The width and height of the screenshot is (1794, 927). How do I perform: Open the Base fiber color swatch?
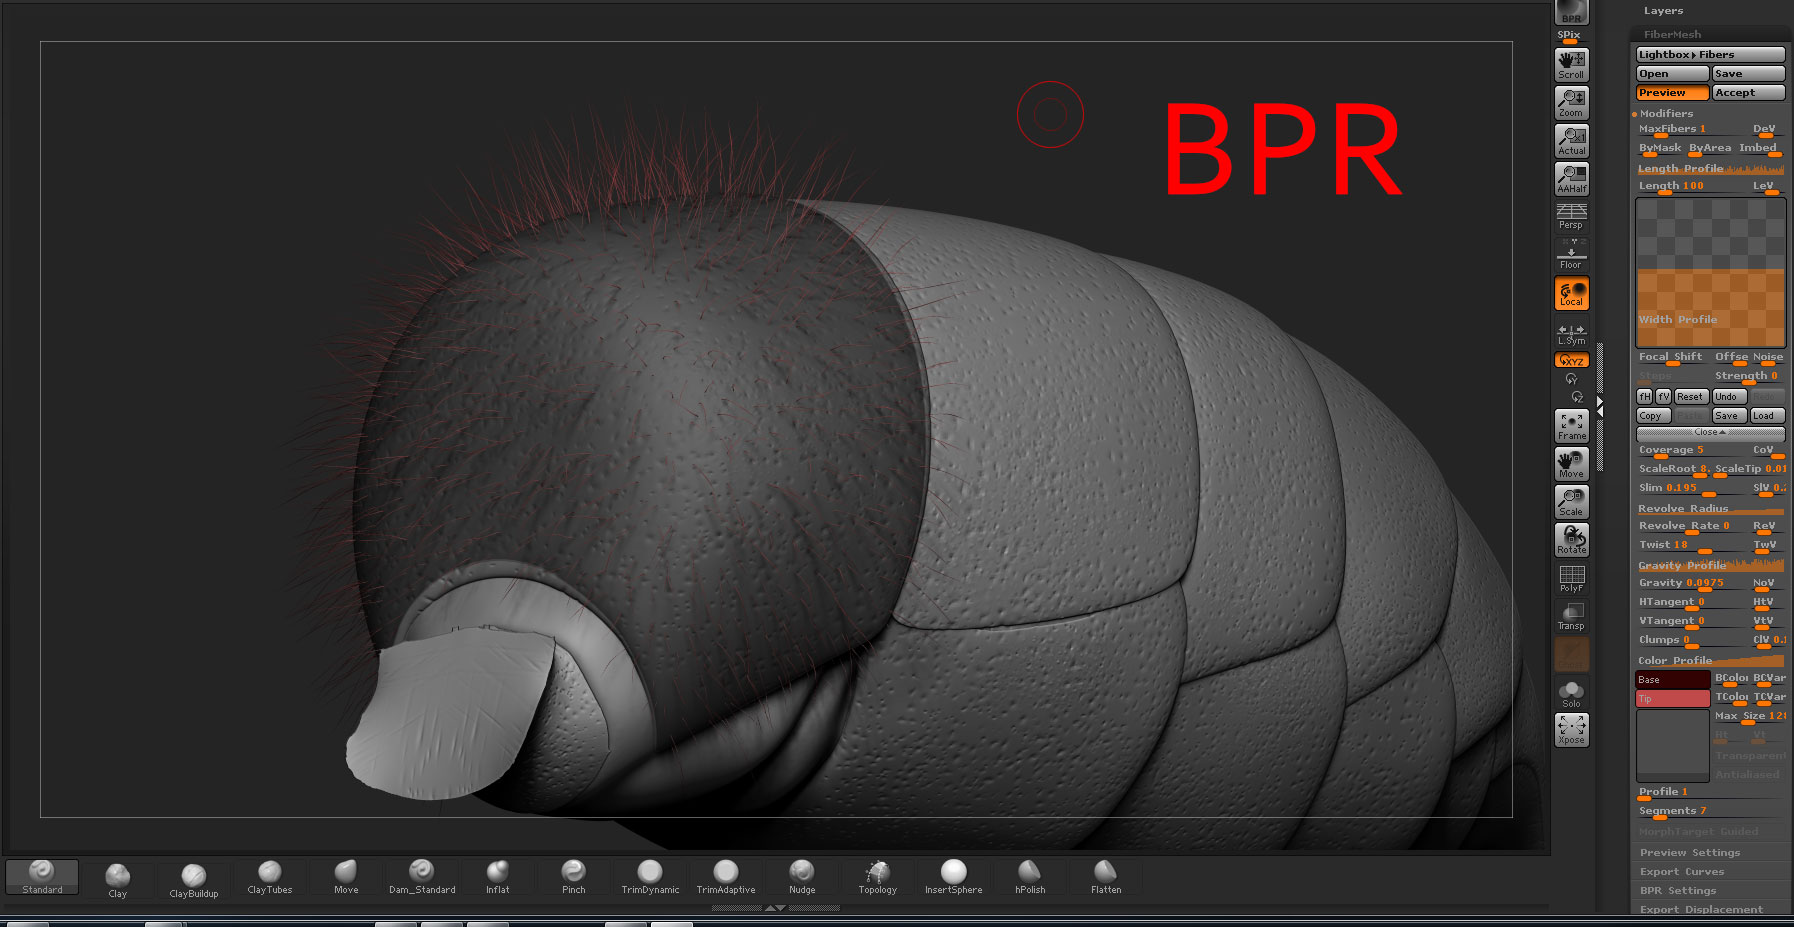(x=1672, y=680)
